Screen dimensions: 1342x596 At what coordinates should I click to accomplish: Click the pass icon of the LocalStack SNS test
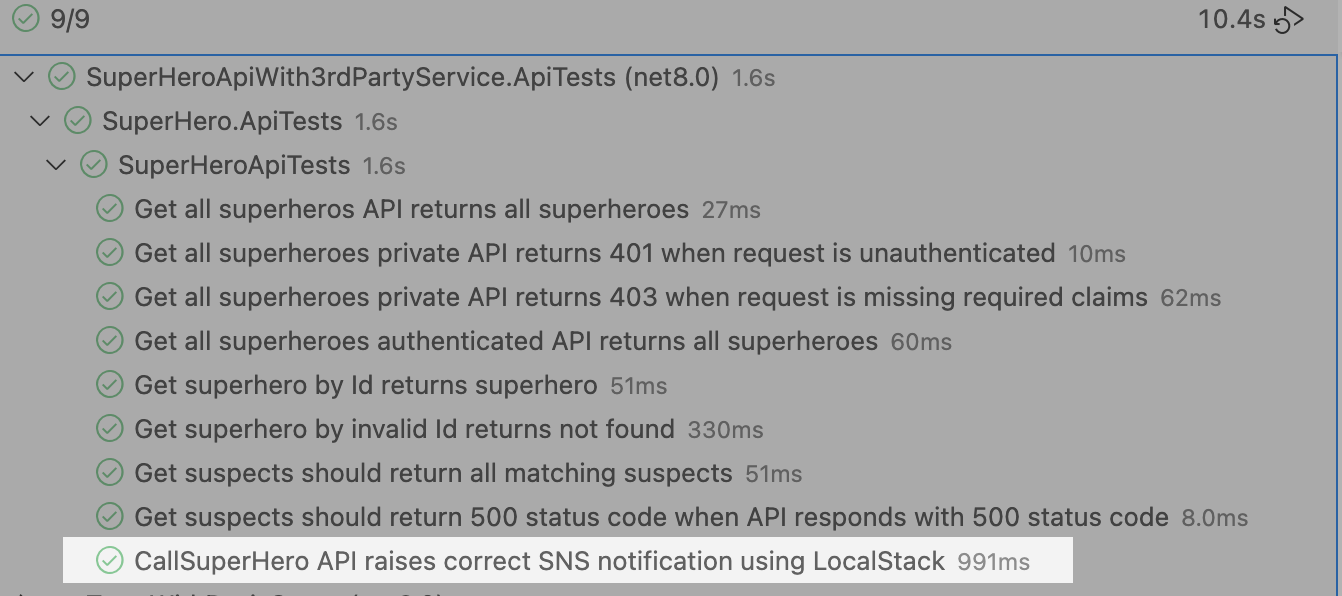pyautogui.click(x=109, y=561)
